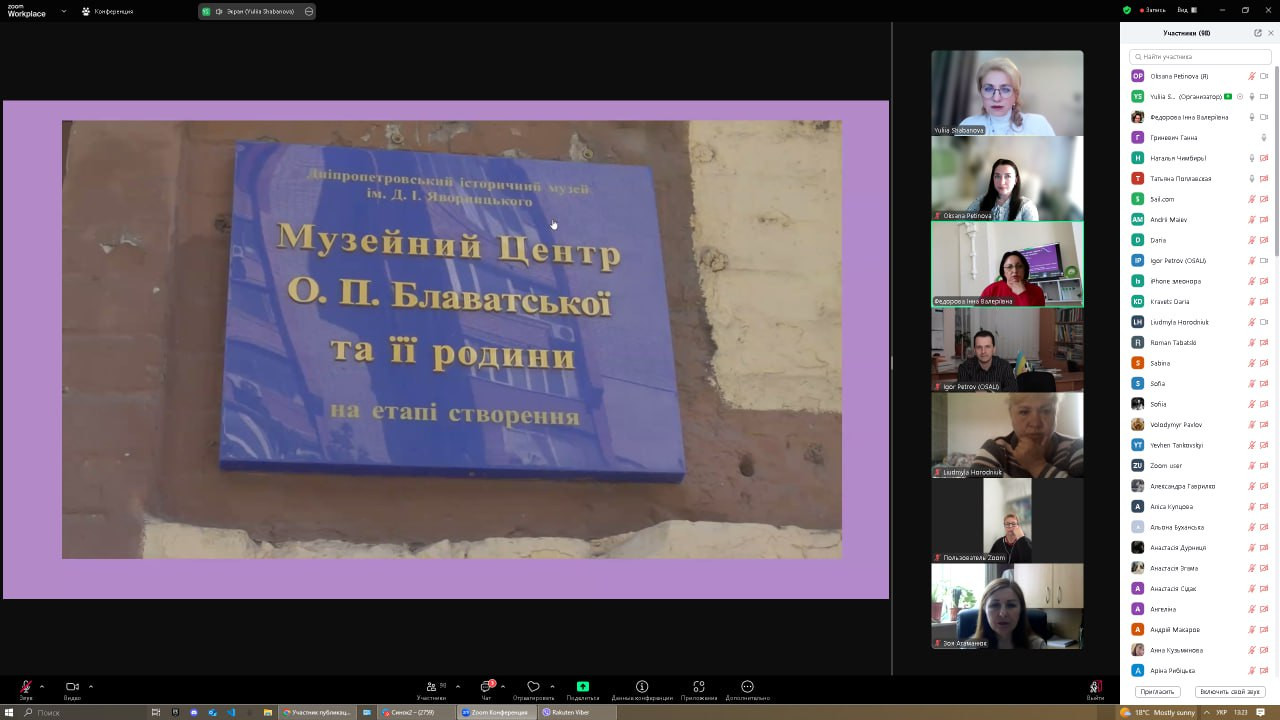Click the 13:23 taskbar clock
Image resolution: width=1280 pixels, height=720 pixels.
[x=1240, y=712]
